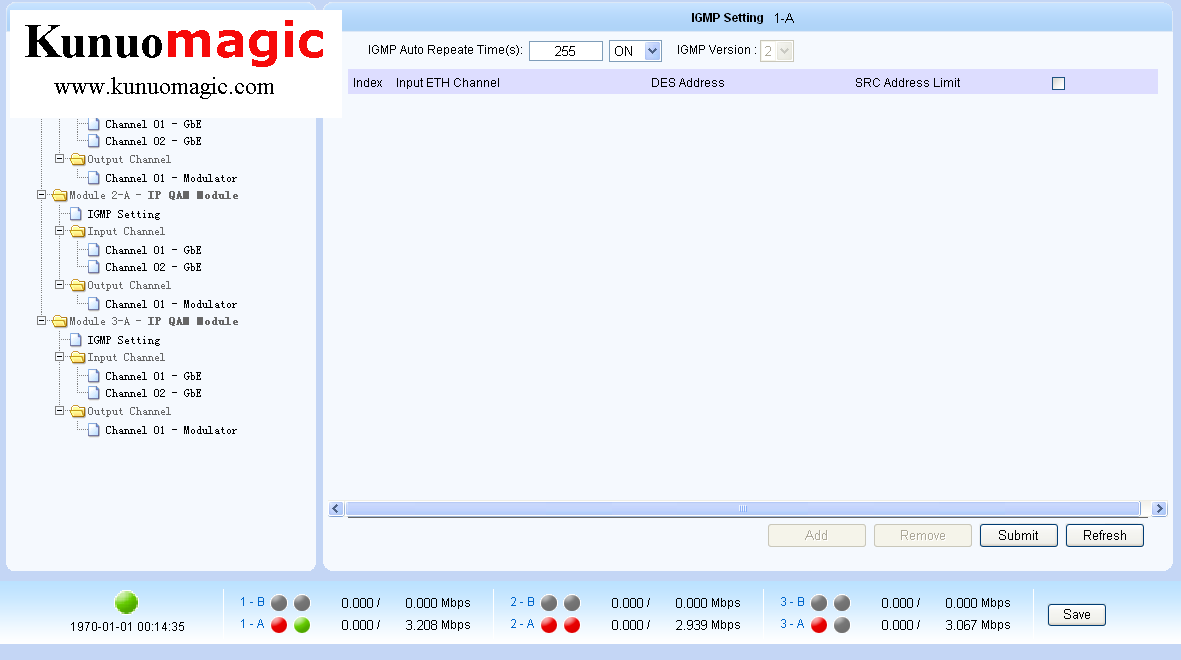The width and height of the screenshot is (1181, 660).
Task: Open the 2-B port status link
Action: [x=522, y=602]
